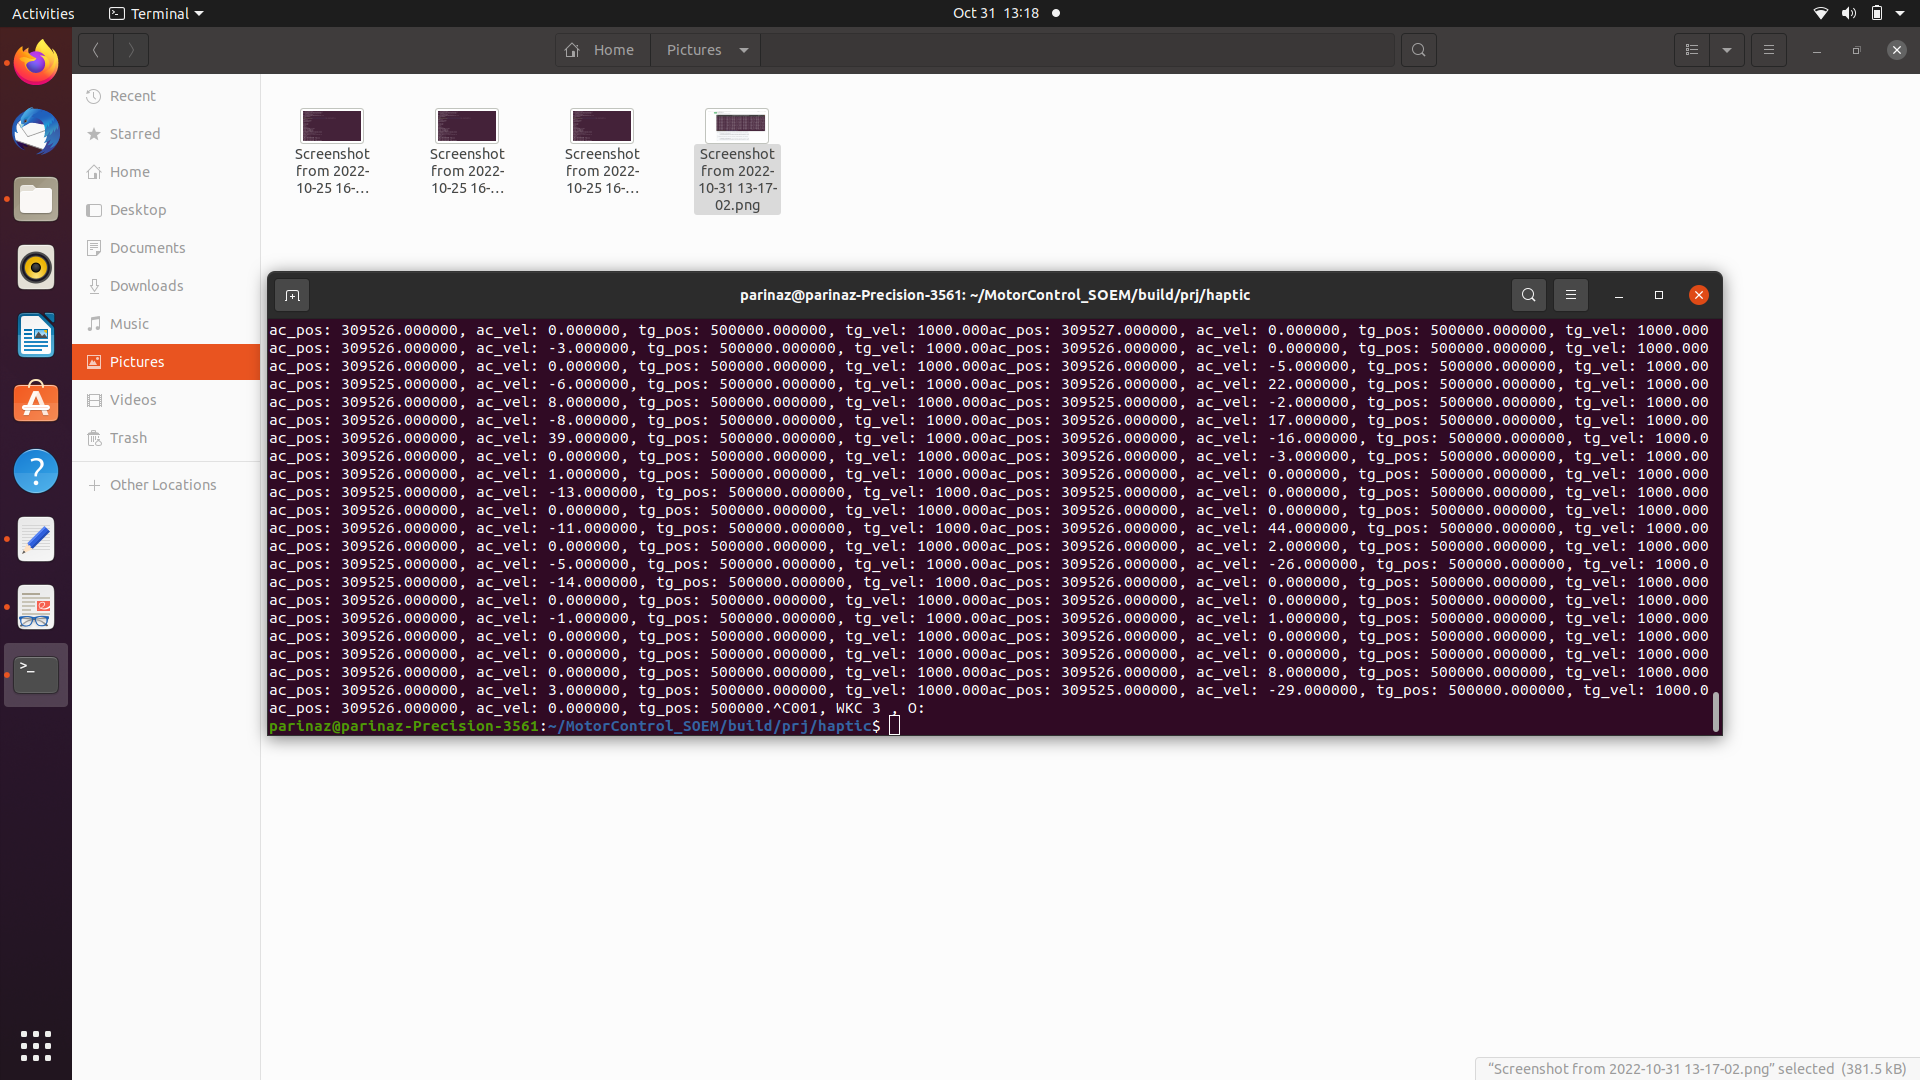
Task: Open Thunderbird mail from the dock
Action: pos(35,131)
